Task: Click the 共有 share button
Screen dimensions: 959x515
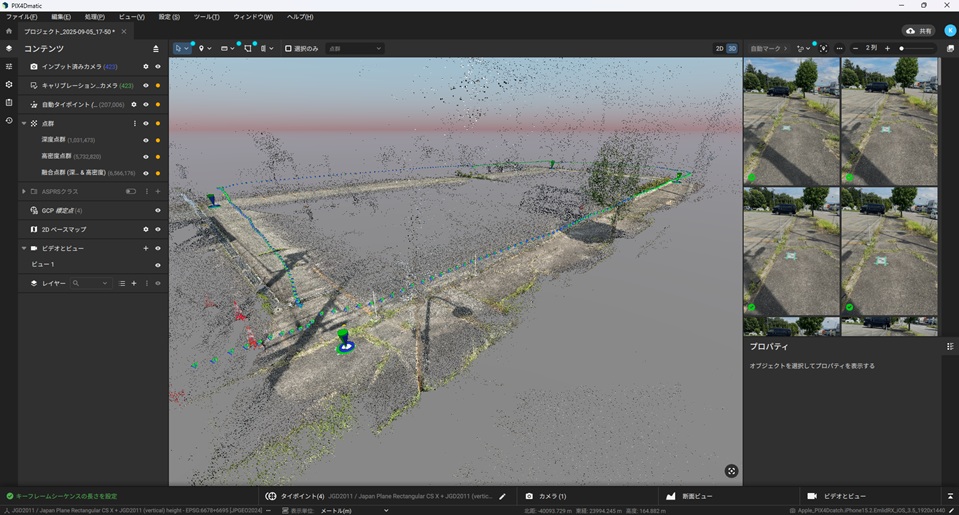Action: (921, 31)
